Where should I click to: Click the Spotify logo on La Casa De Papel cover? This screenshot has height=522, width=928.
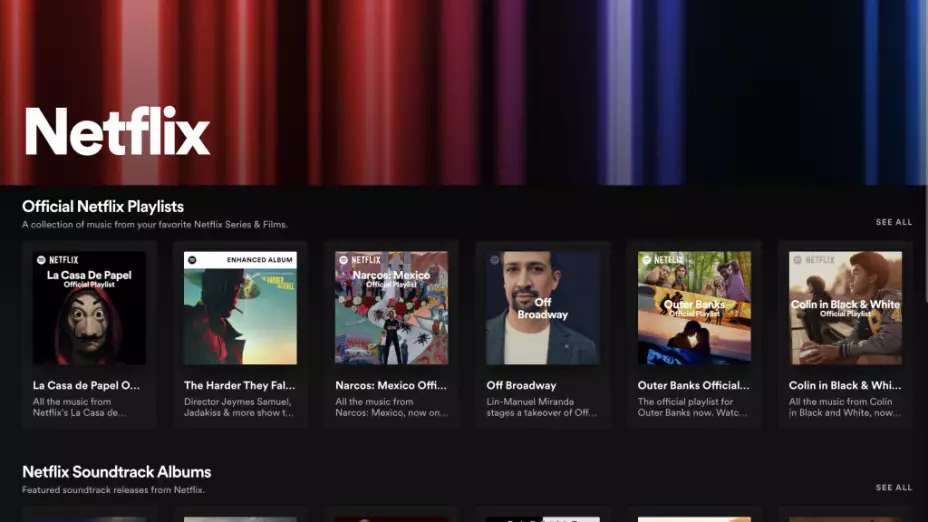[42, 260]
